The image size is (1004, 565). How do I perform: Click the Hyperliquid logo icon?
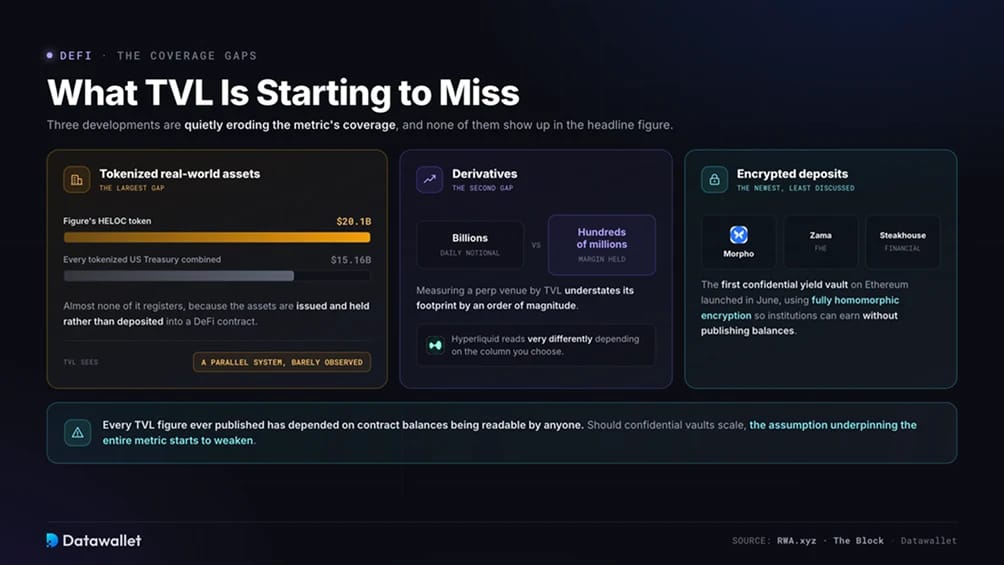[435, 345]
